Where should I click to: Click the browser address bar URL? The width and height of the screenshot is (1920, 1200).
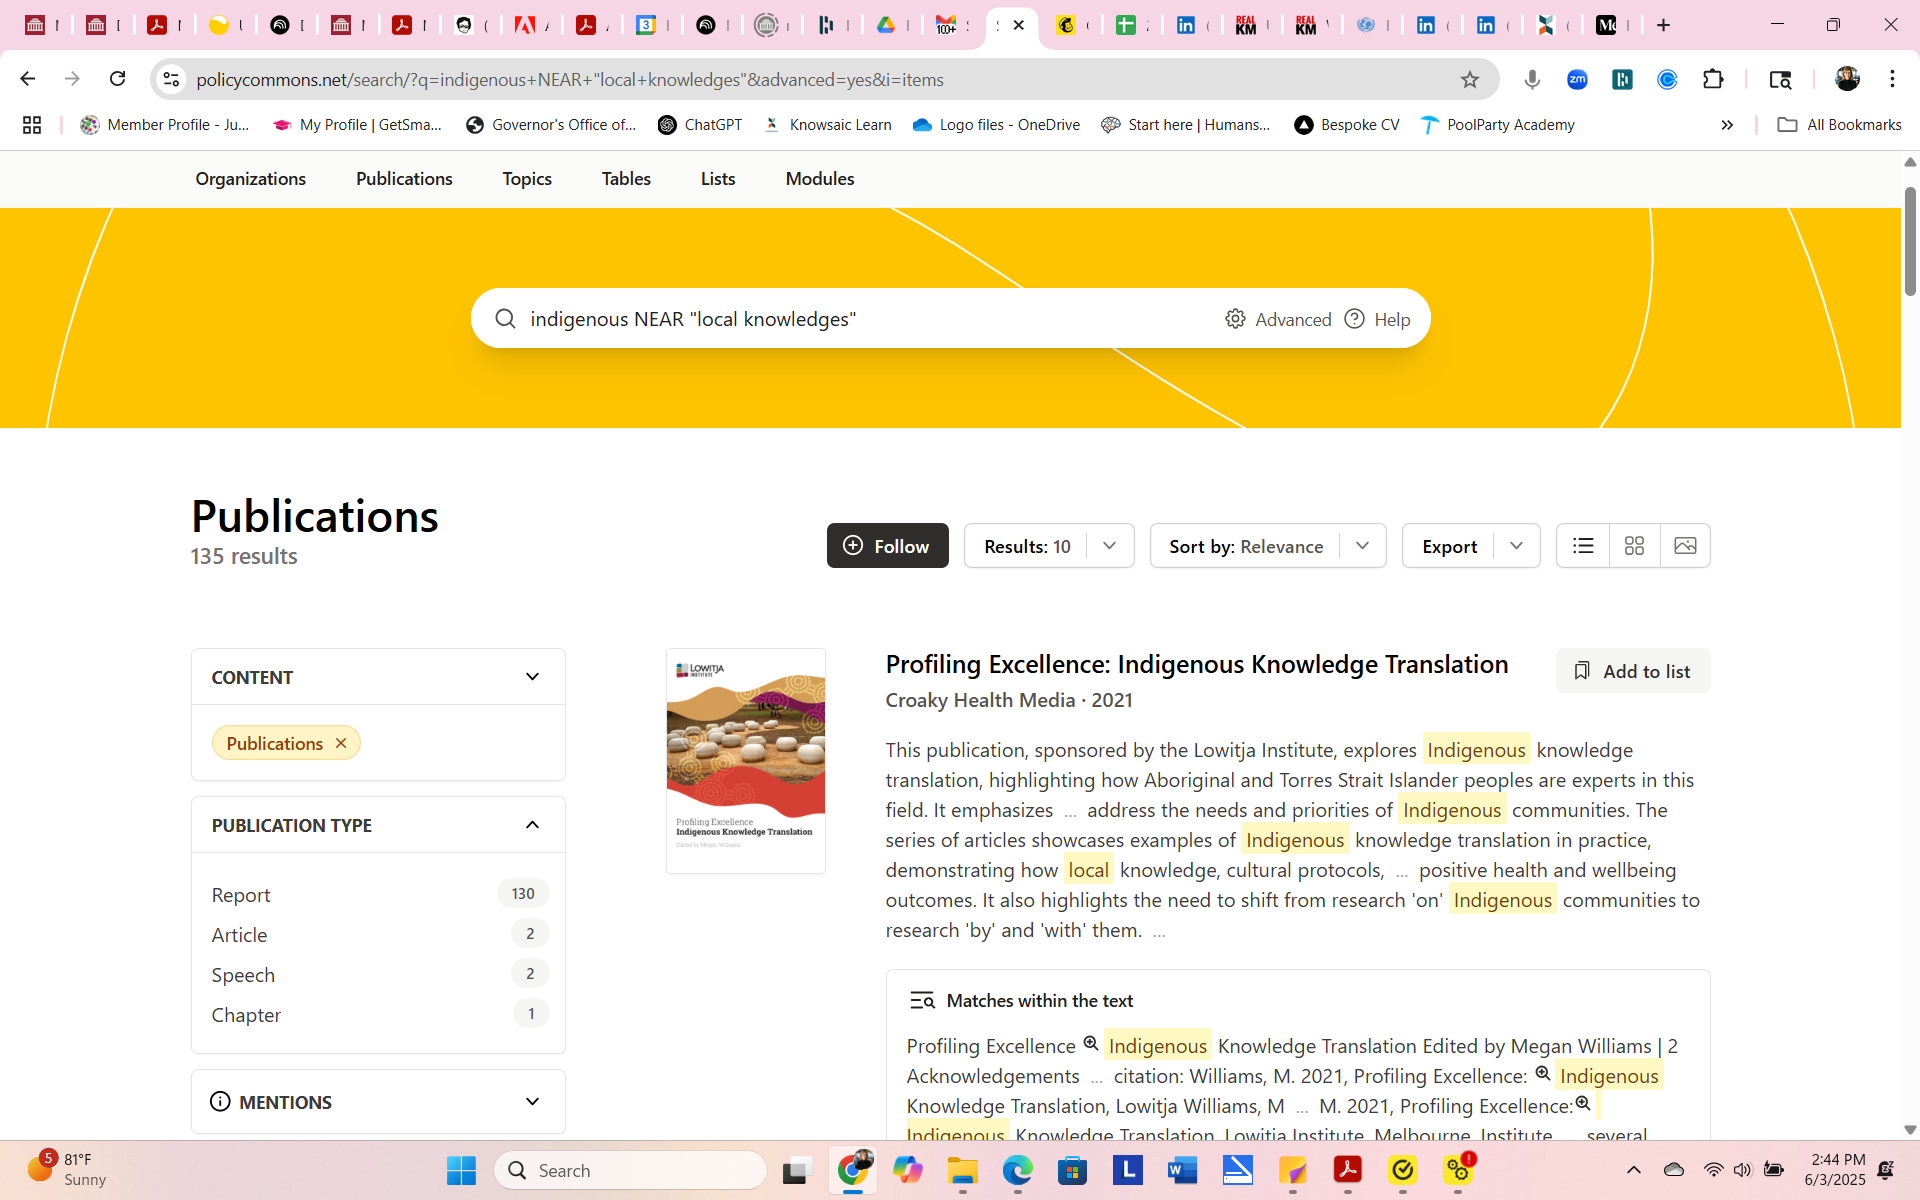[x=570, y=79]
